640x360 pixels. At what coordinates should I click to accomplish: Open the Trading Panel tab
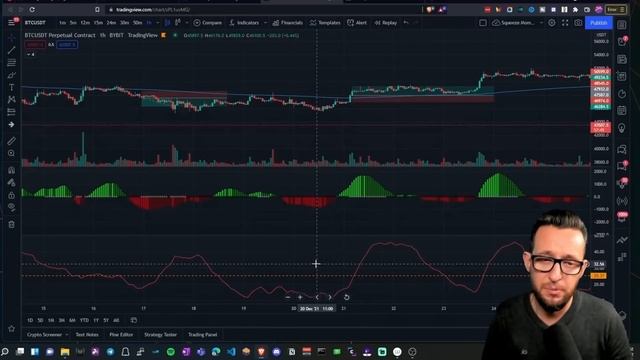[202, 335]
